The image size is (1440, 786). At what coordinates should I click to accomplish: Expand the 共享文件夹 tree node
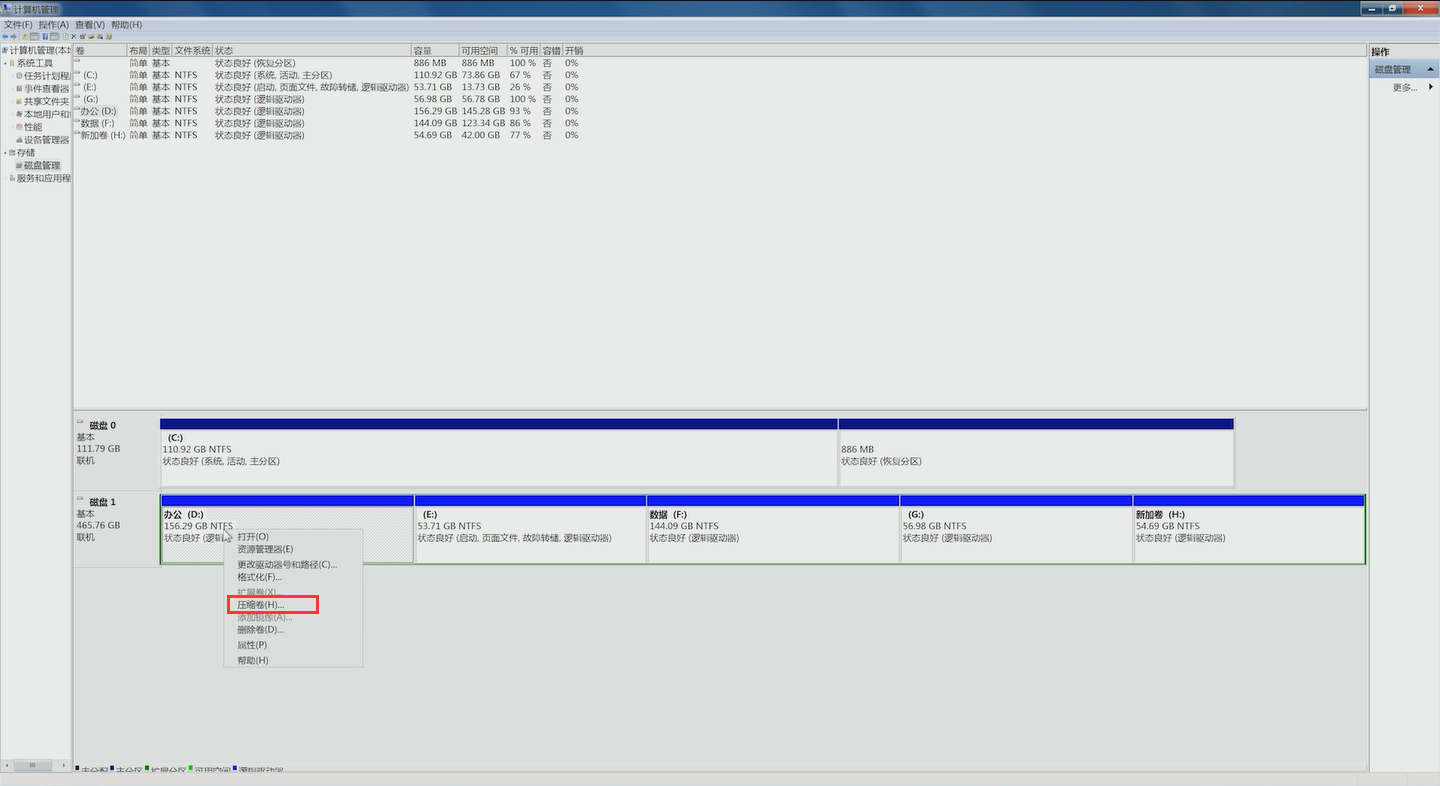coord(12,101)
